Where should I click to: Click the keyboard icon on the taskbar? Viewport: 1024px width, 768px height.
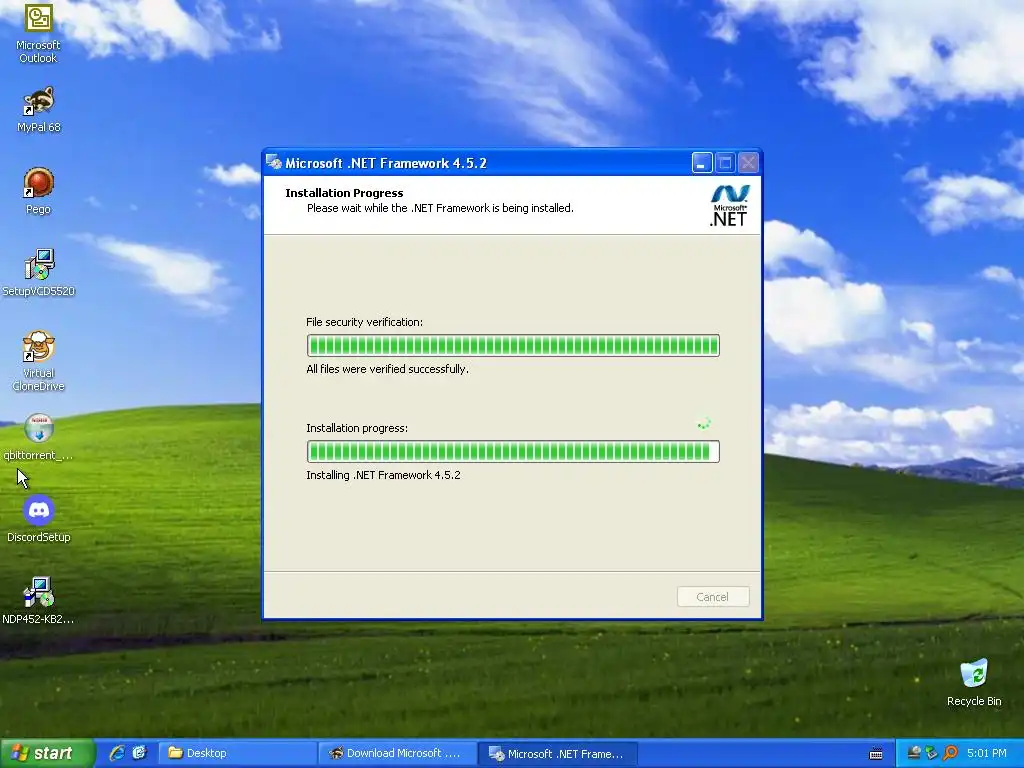pyautogui.click(x=876, y=754)
